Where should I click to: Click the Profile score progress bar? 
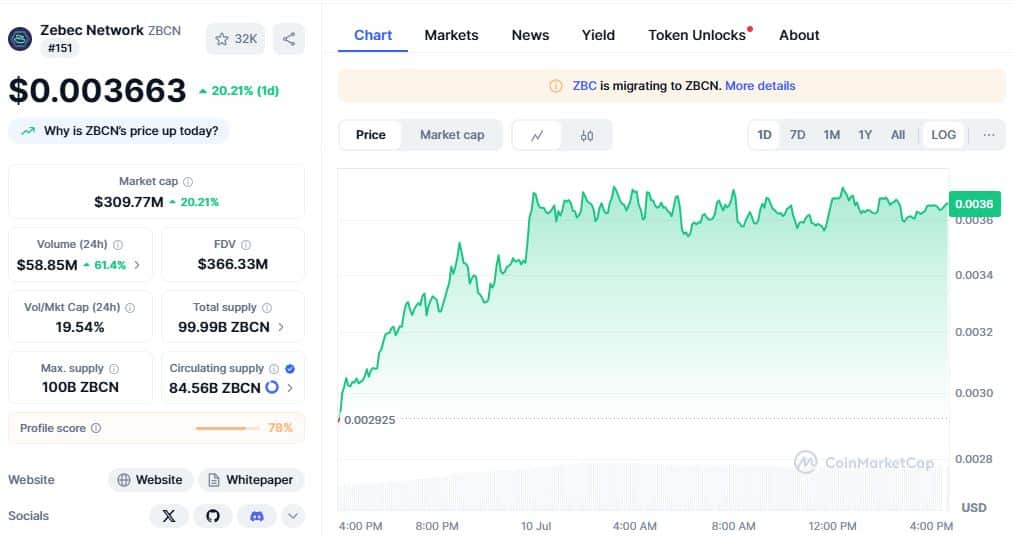coord(227,428)
